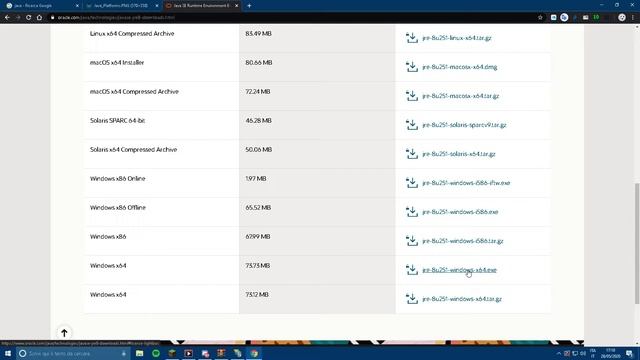
Task: Go forward in browser history
Action: point(18,18)
